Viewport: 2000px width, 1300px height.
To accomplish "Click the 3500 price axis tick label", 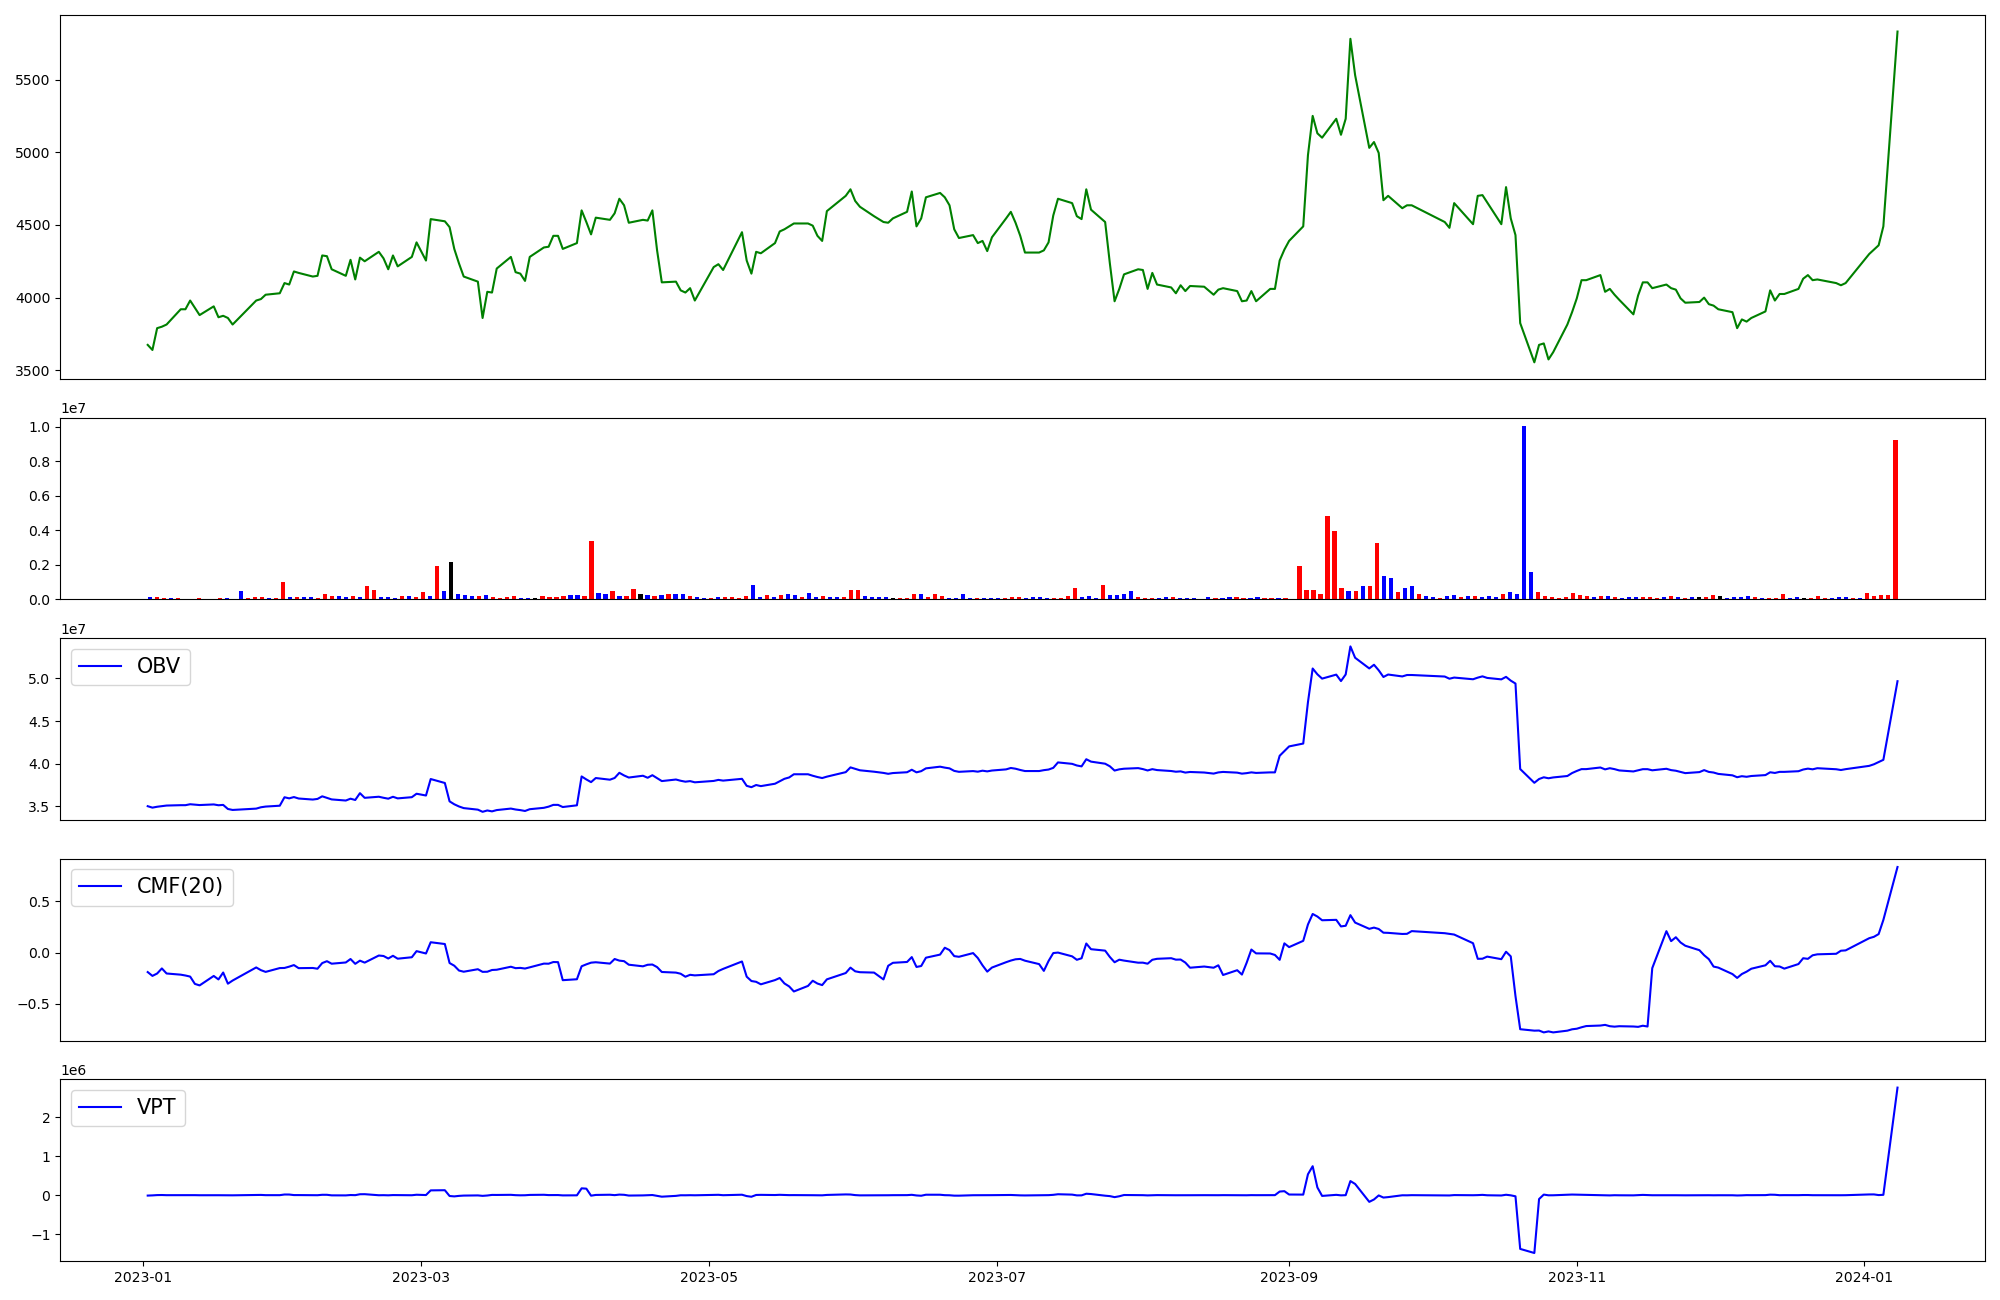I will pos(33,371).
